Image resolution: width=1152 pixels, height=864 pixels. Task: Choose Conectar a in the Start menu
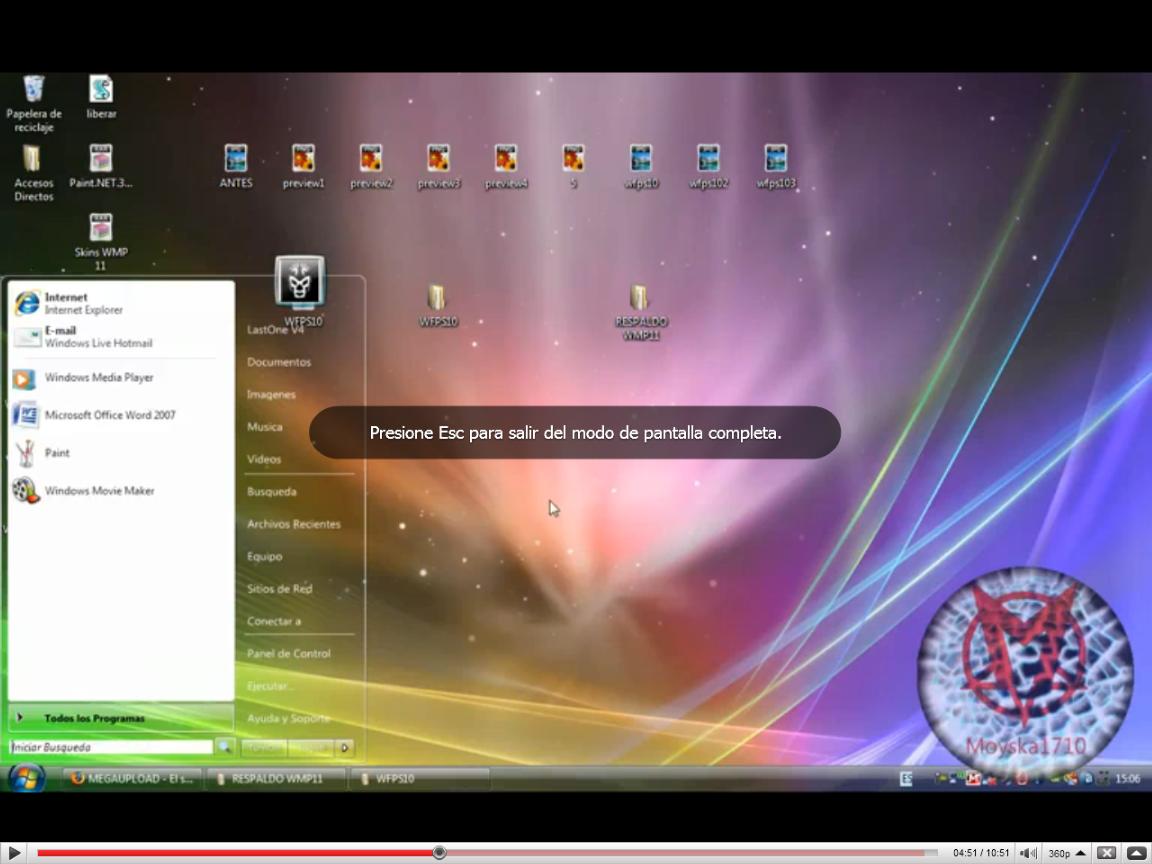[x=274, y=621]
